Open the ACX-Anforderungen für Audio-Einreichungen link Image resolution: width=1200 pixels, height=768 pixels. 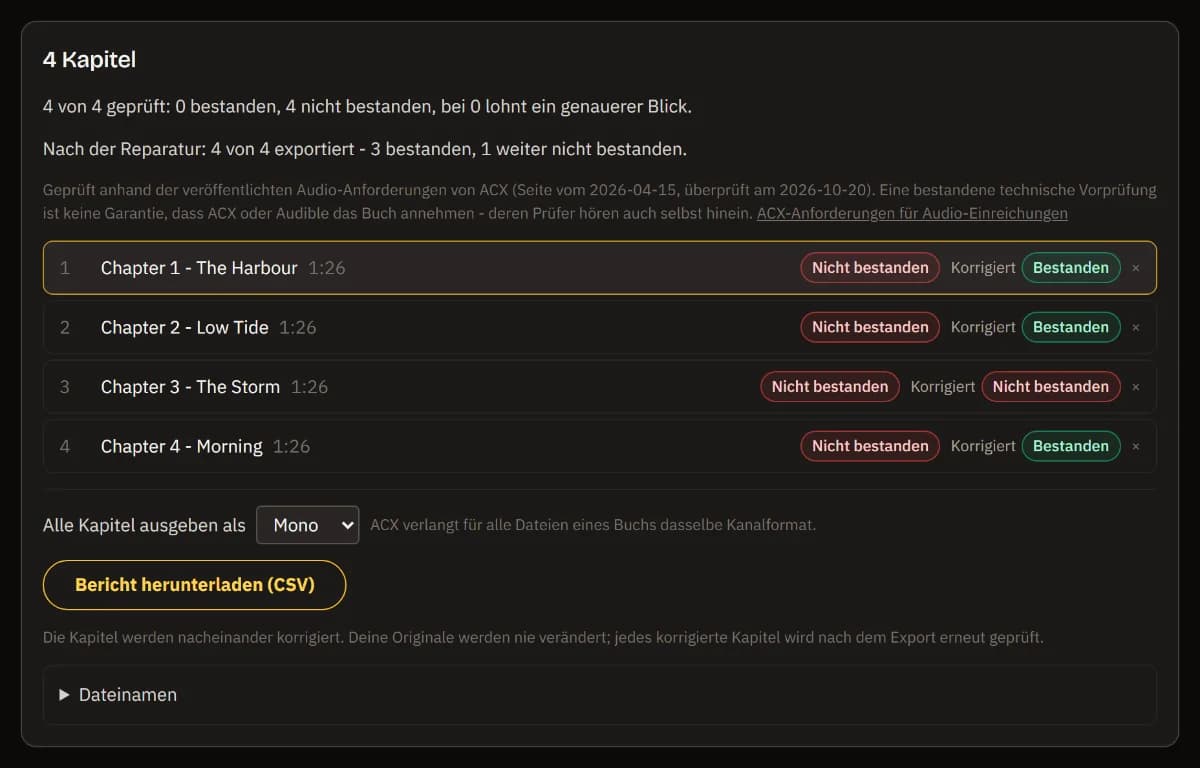tap(912, 213)
